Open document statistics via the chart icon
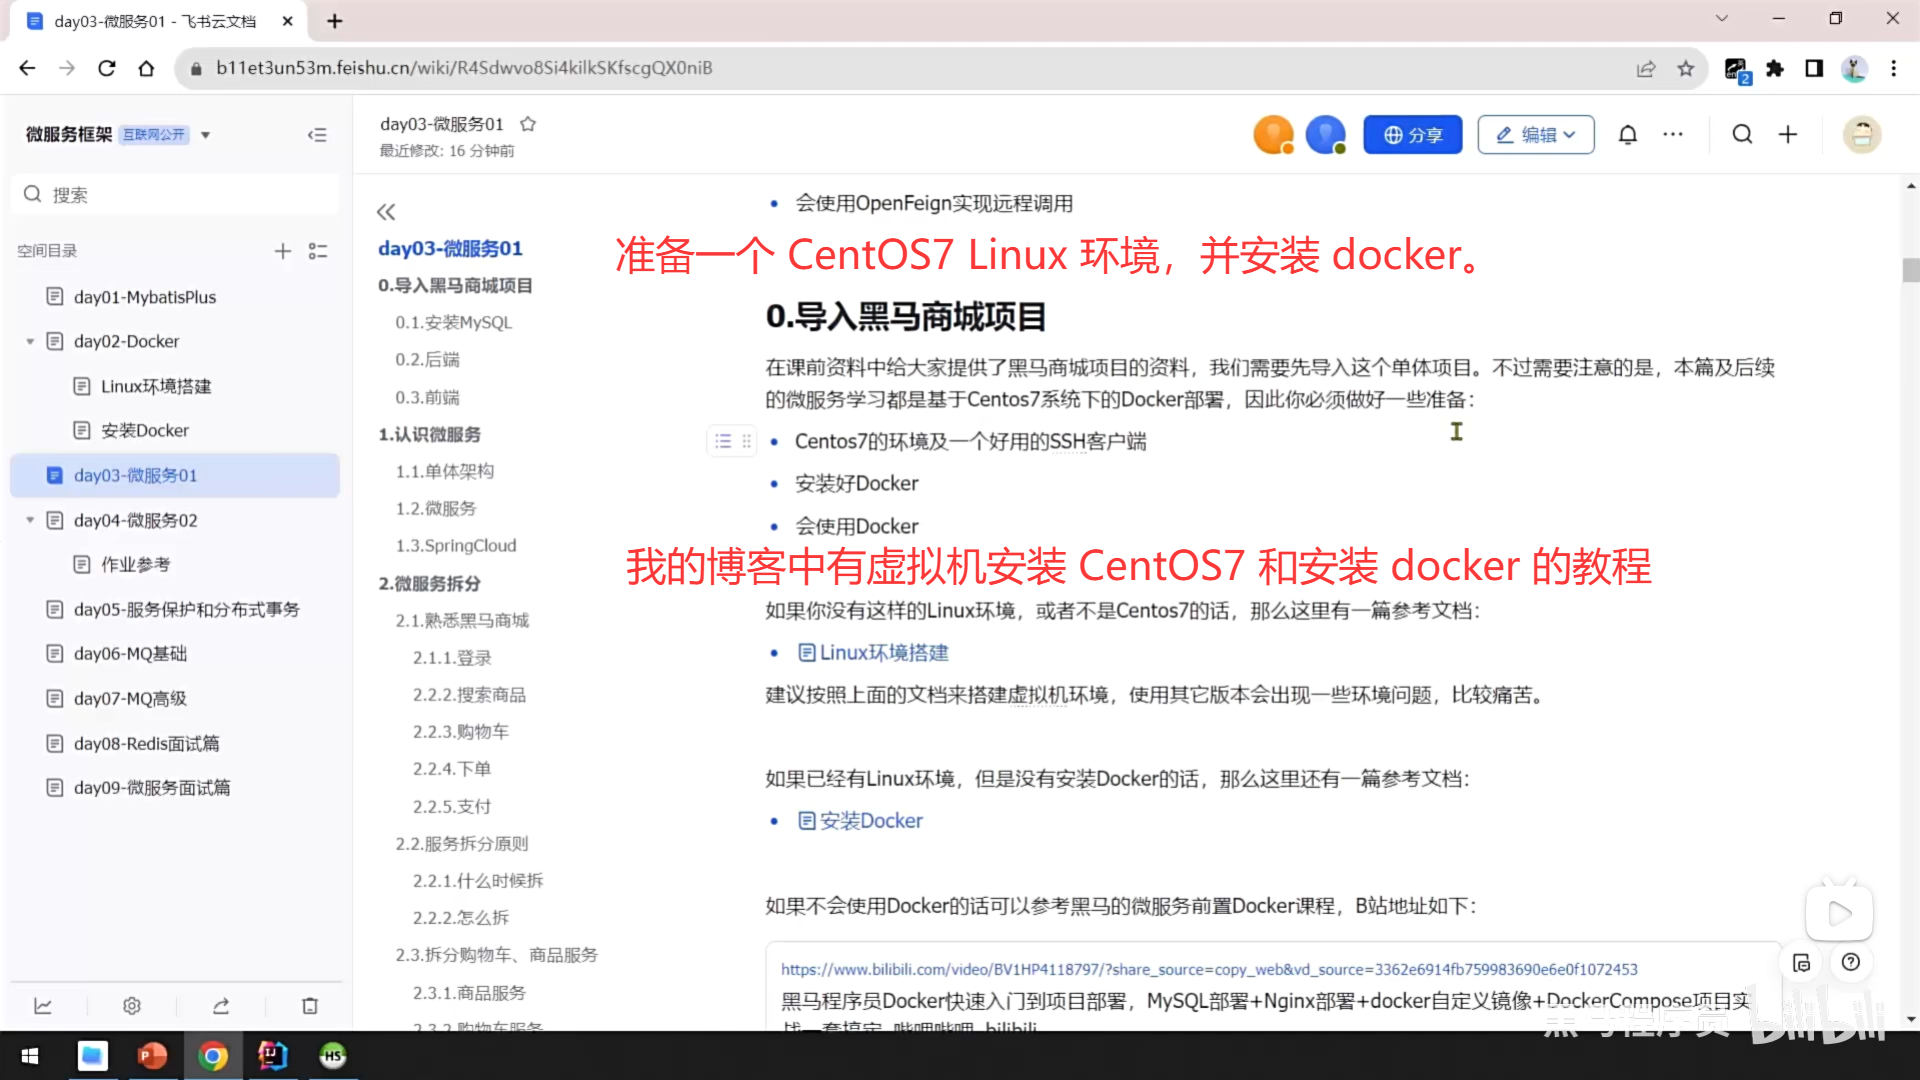1920x1080 pixels. (x=42, y=1006)
